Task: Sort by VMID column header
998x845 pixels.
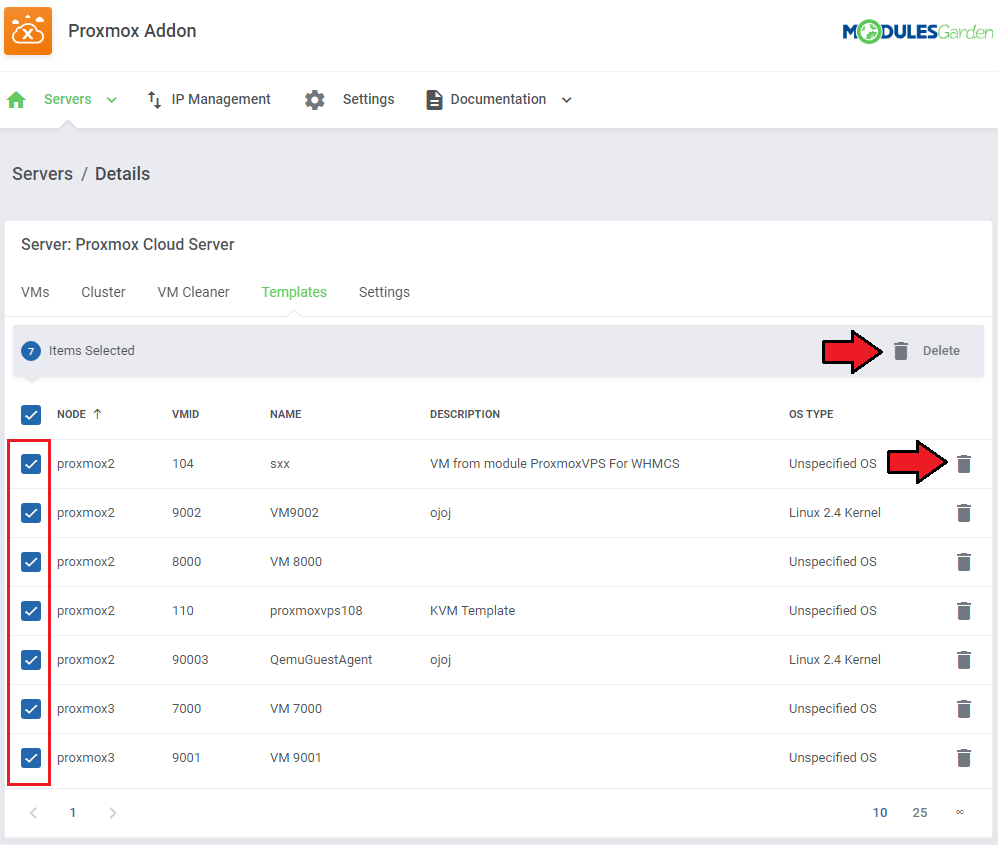Action: pyautogui.click(x=185, y=414)
